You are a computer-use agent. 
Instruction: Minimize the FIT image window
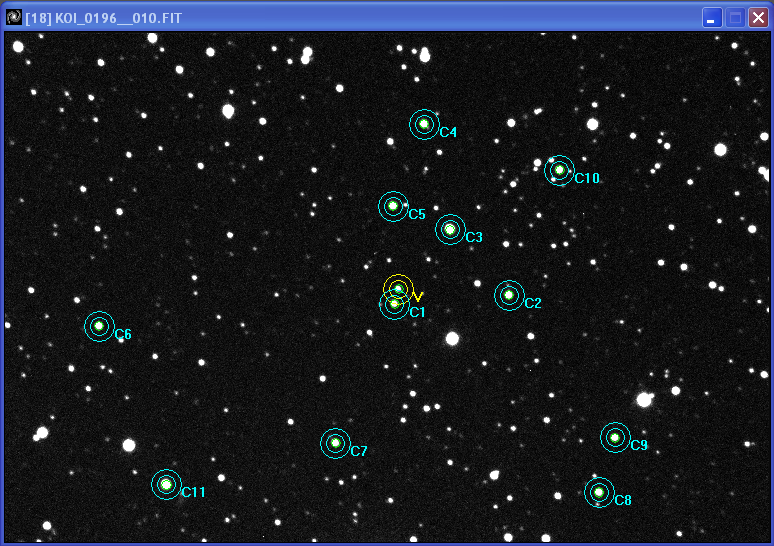[x=711, y=18]
